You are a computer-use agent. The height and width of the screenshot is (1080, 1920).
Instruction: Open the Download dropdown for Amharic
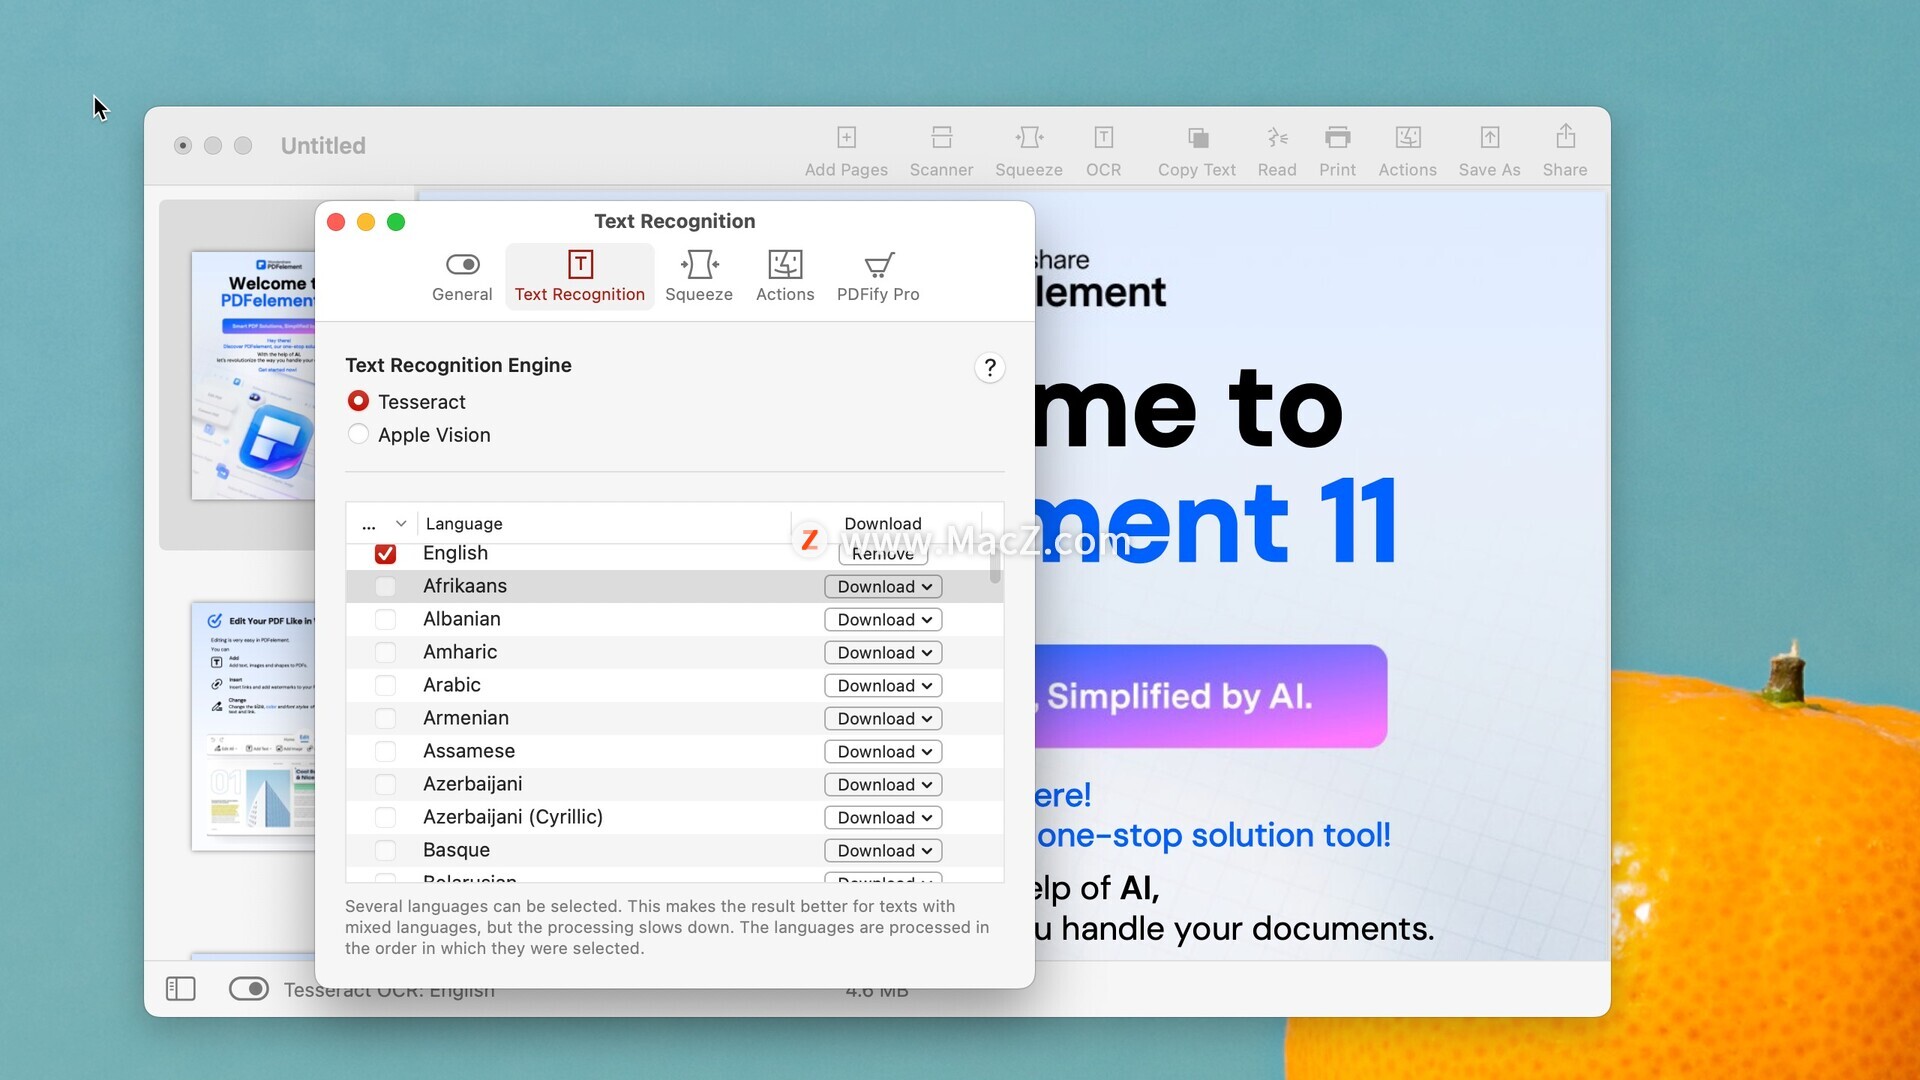883,652
